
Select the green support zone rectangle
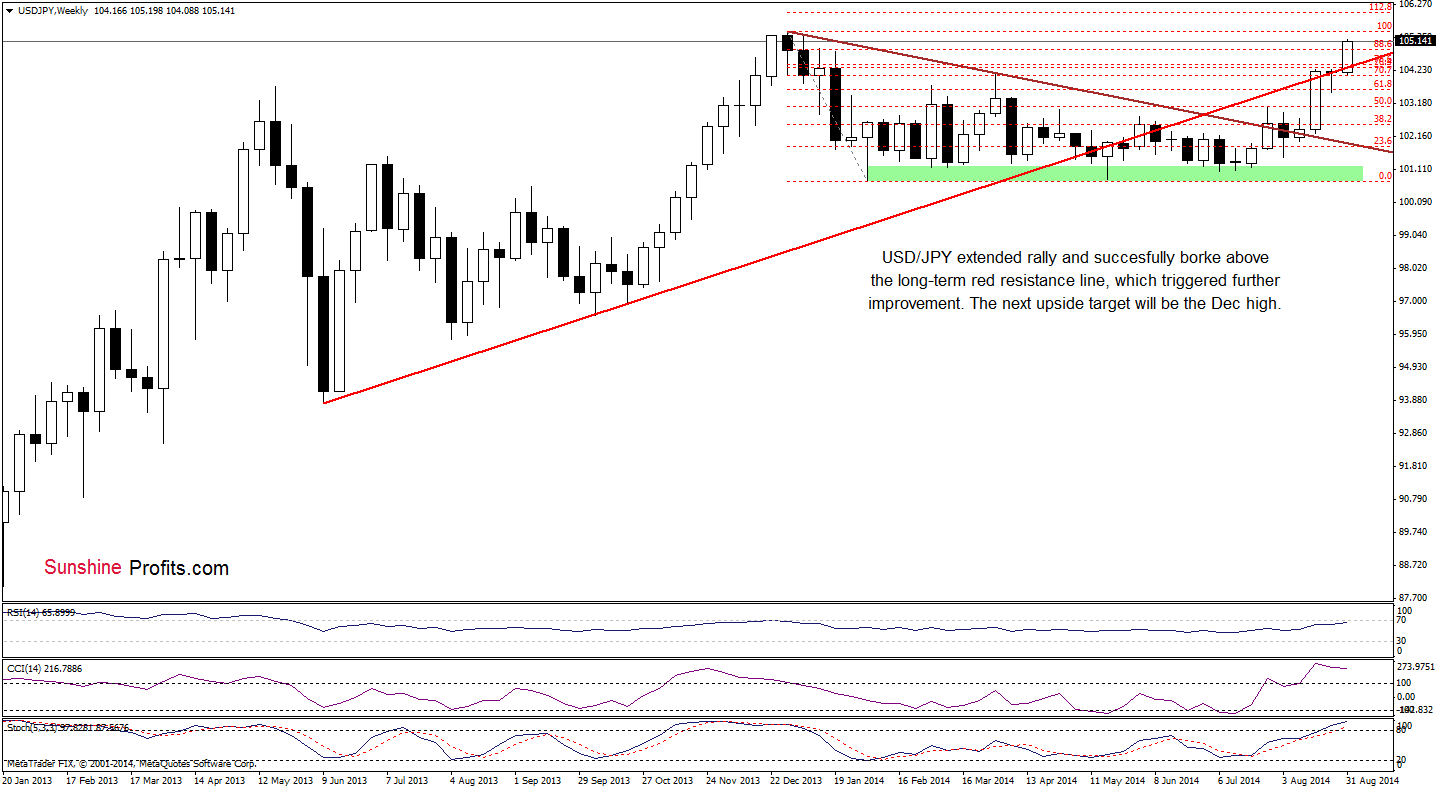point(1115,173)
